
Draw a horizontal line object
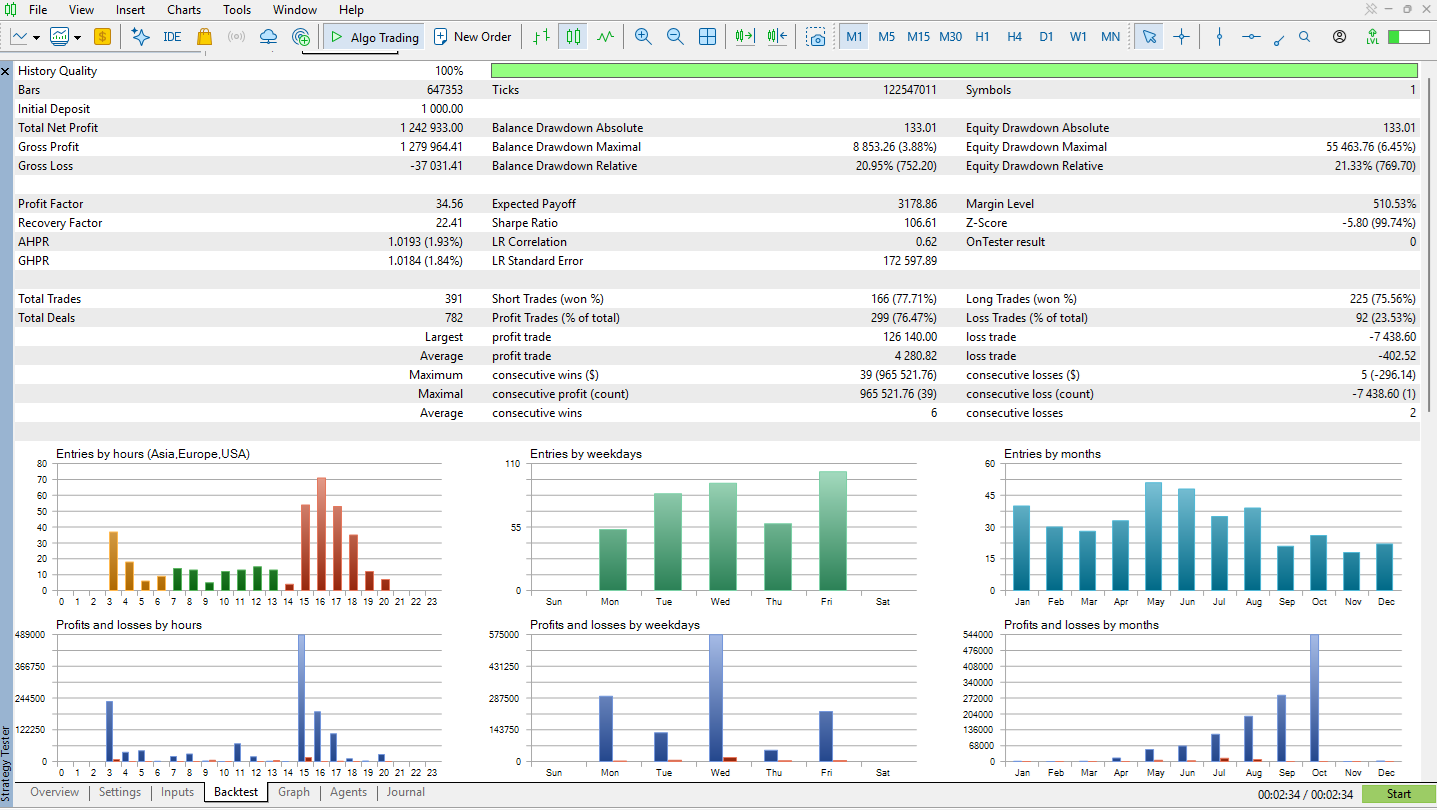(1251, 37)
